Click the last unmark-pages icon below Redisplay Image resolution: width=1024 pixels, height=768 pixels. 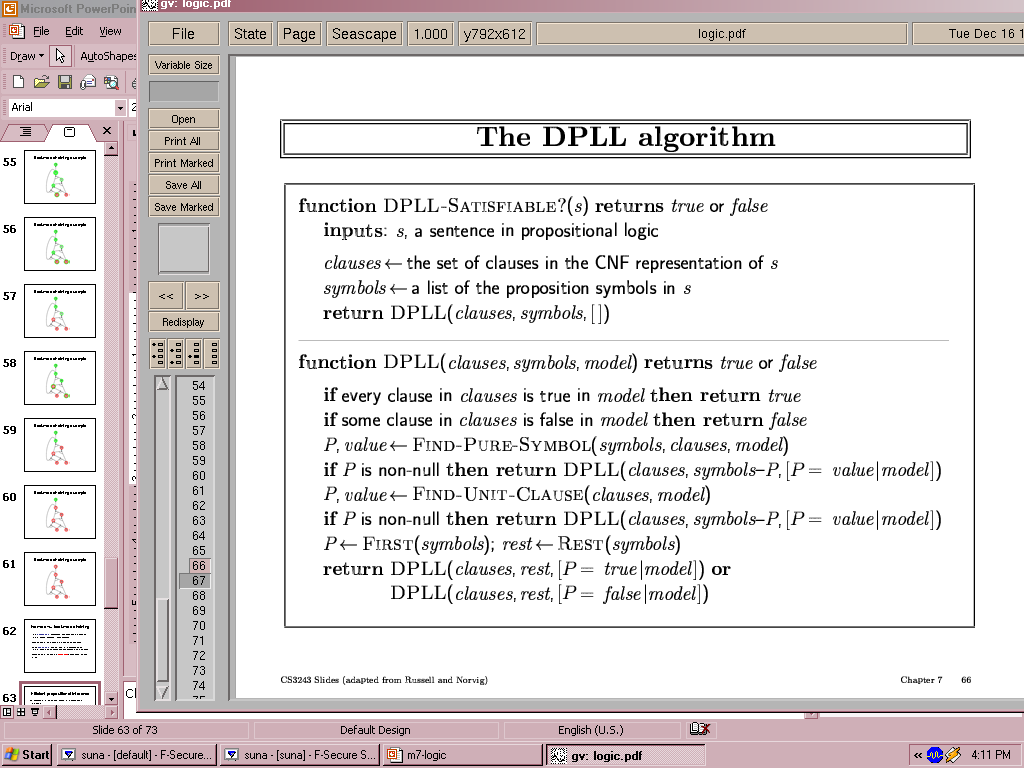(211, 353)
